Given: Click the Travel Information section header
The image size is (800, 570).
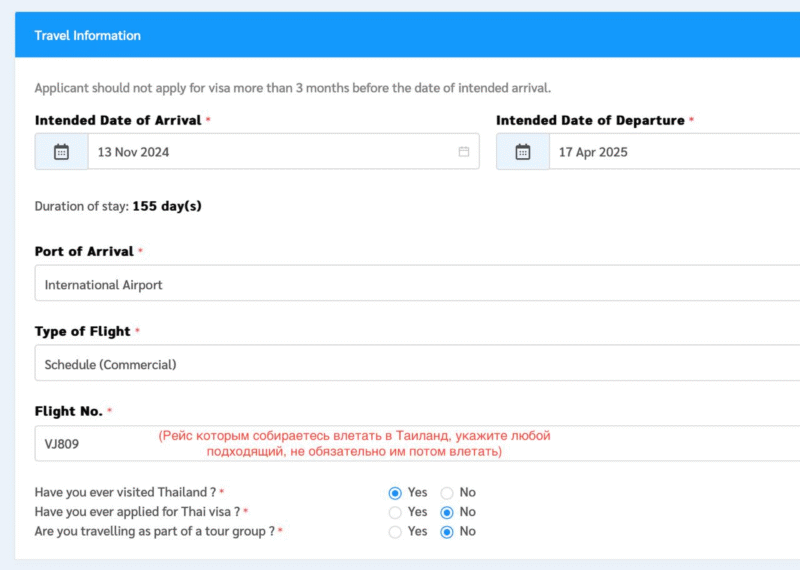Looking at the screenshot, I should click(88, 36).
